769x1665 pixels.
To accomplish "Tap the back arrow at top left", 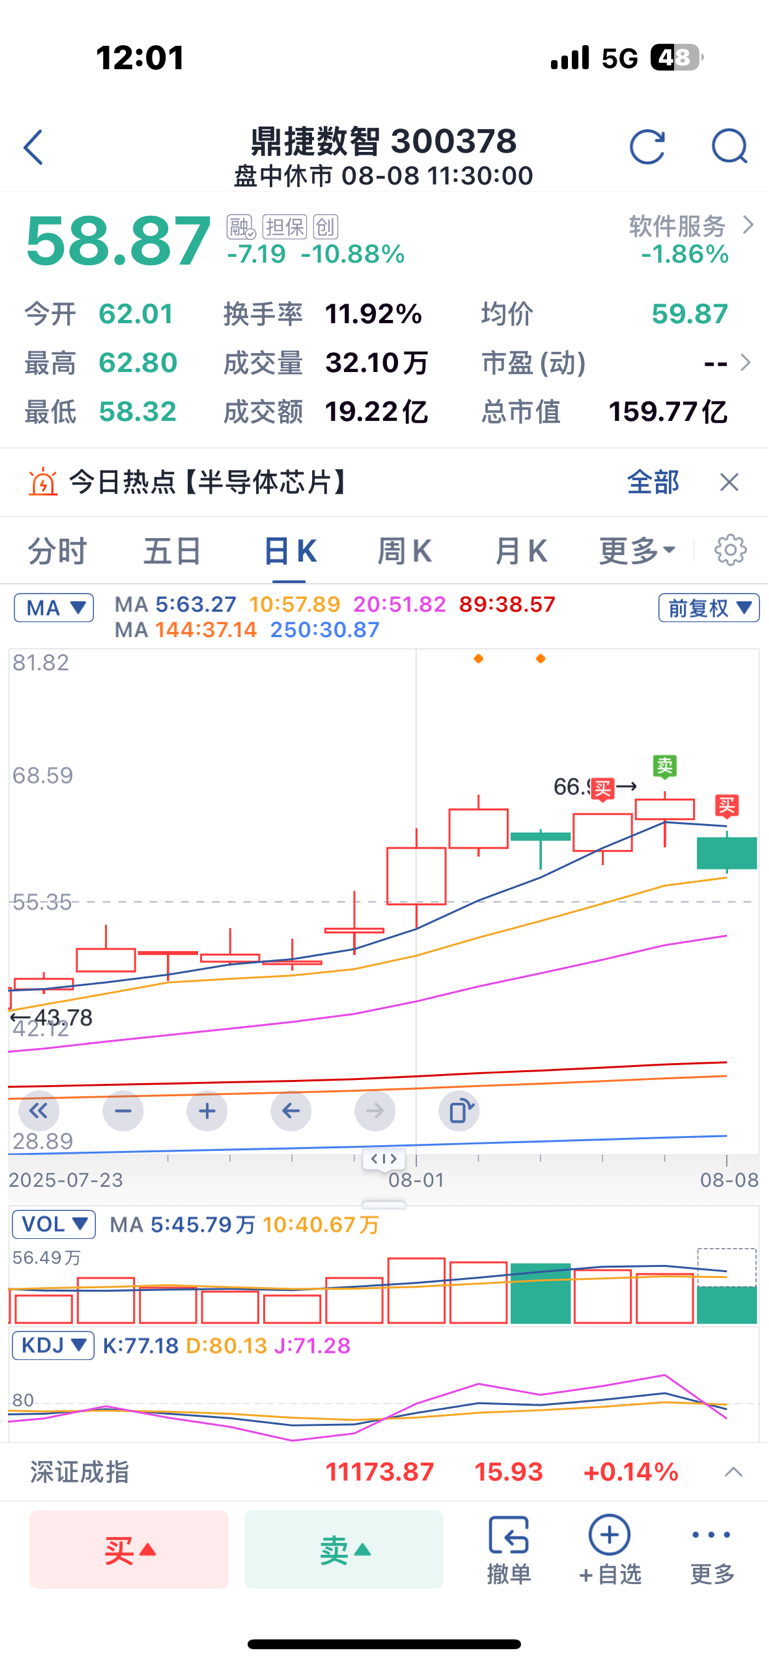I will pyautogui.click(x=34, y=147).
